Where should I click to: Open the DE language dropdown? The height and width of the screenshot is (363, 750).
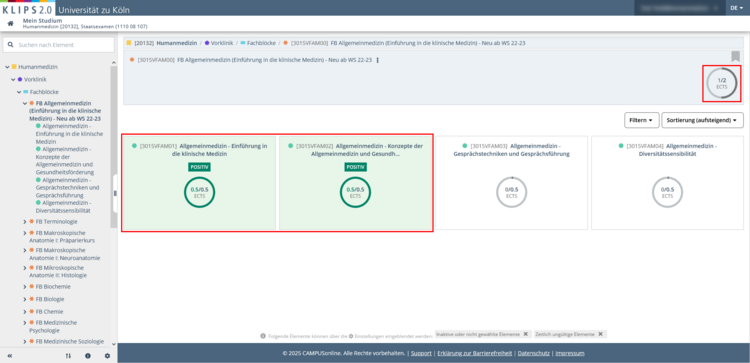tap(737, 8)
